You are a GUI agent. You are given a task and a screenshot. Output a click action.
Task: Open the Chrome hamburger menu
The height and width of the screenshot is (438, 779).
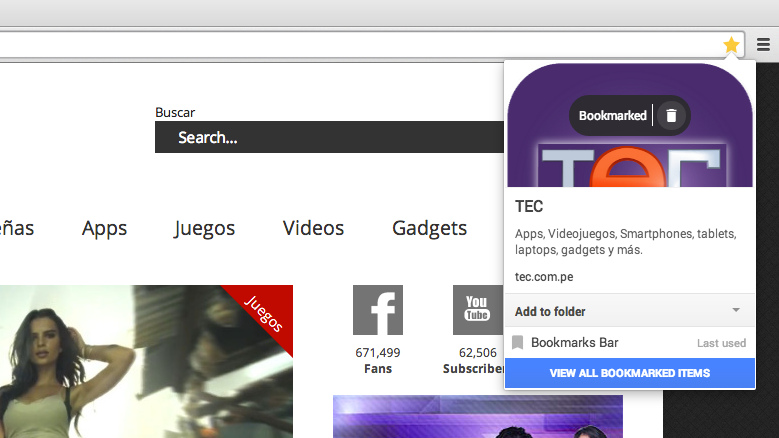763,45
